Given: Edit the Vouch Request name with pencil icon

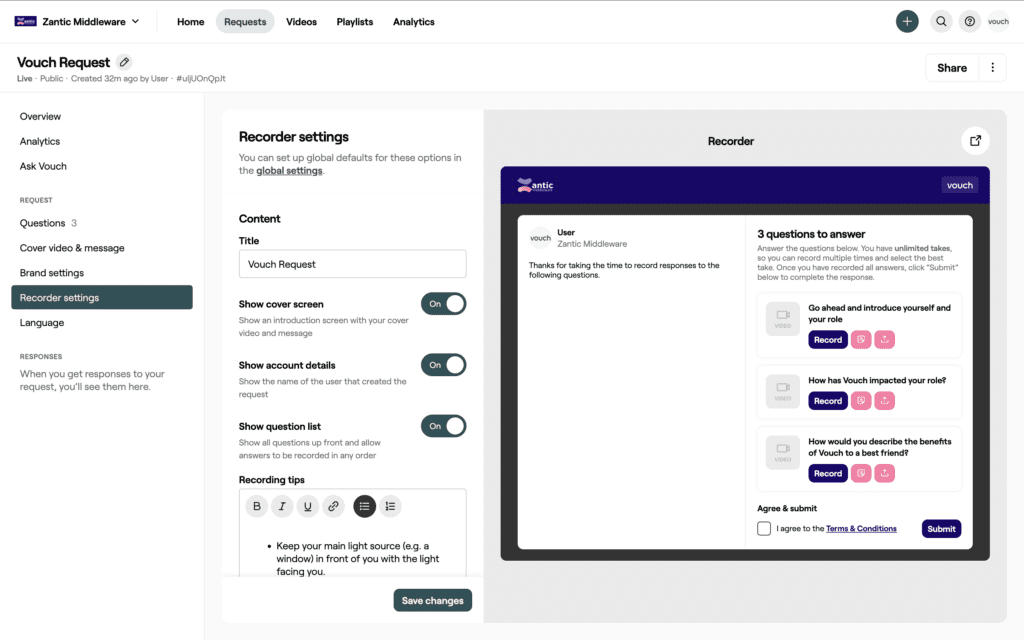Looking at the screenshot, I should click(124, 62).
